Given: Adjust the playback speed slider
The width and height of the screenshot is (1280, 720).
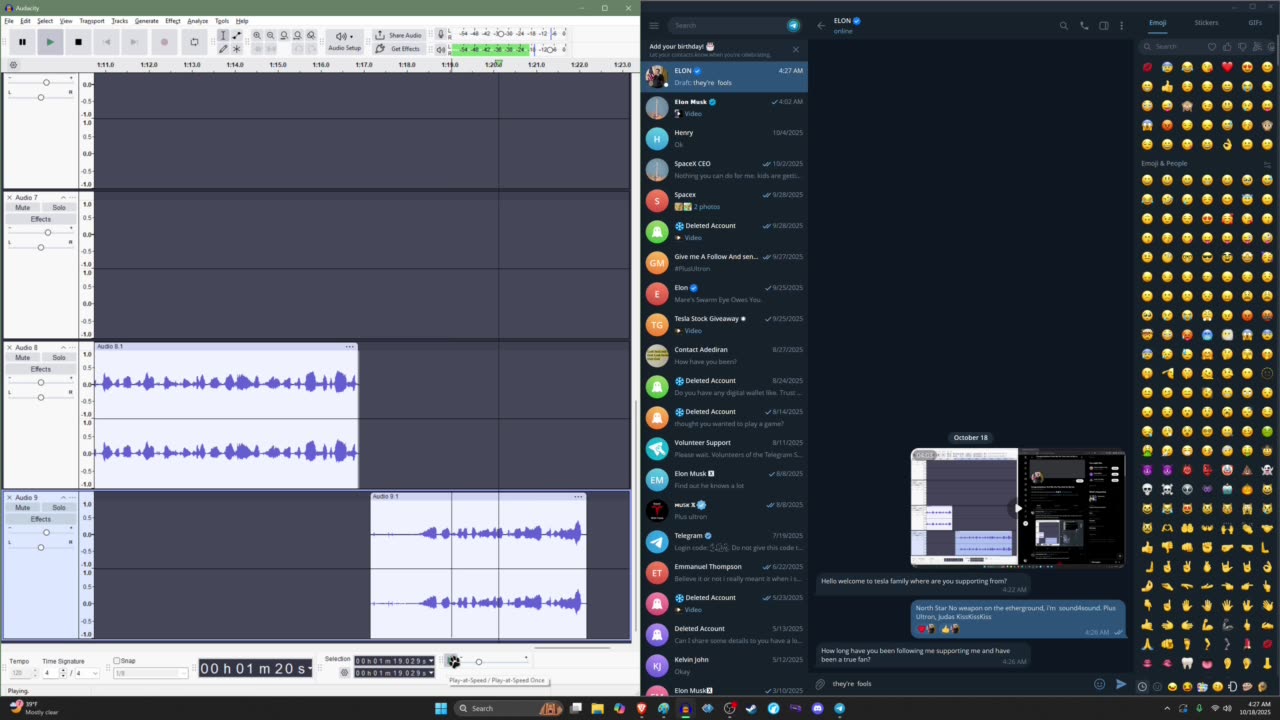Looking at the screenshot, I should click(x=479, y=661).
